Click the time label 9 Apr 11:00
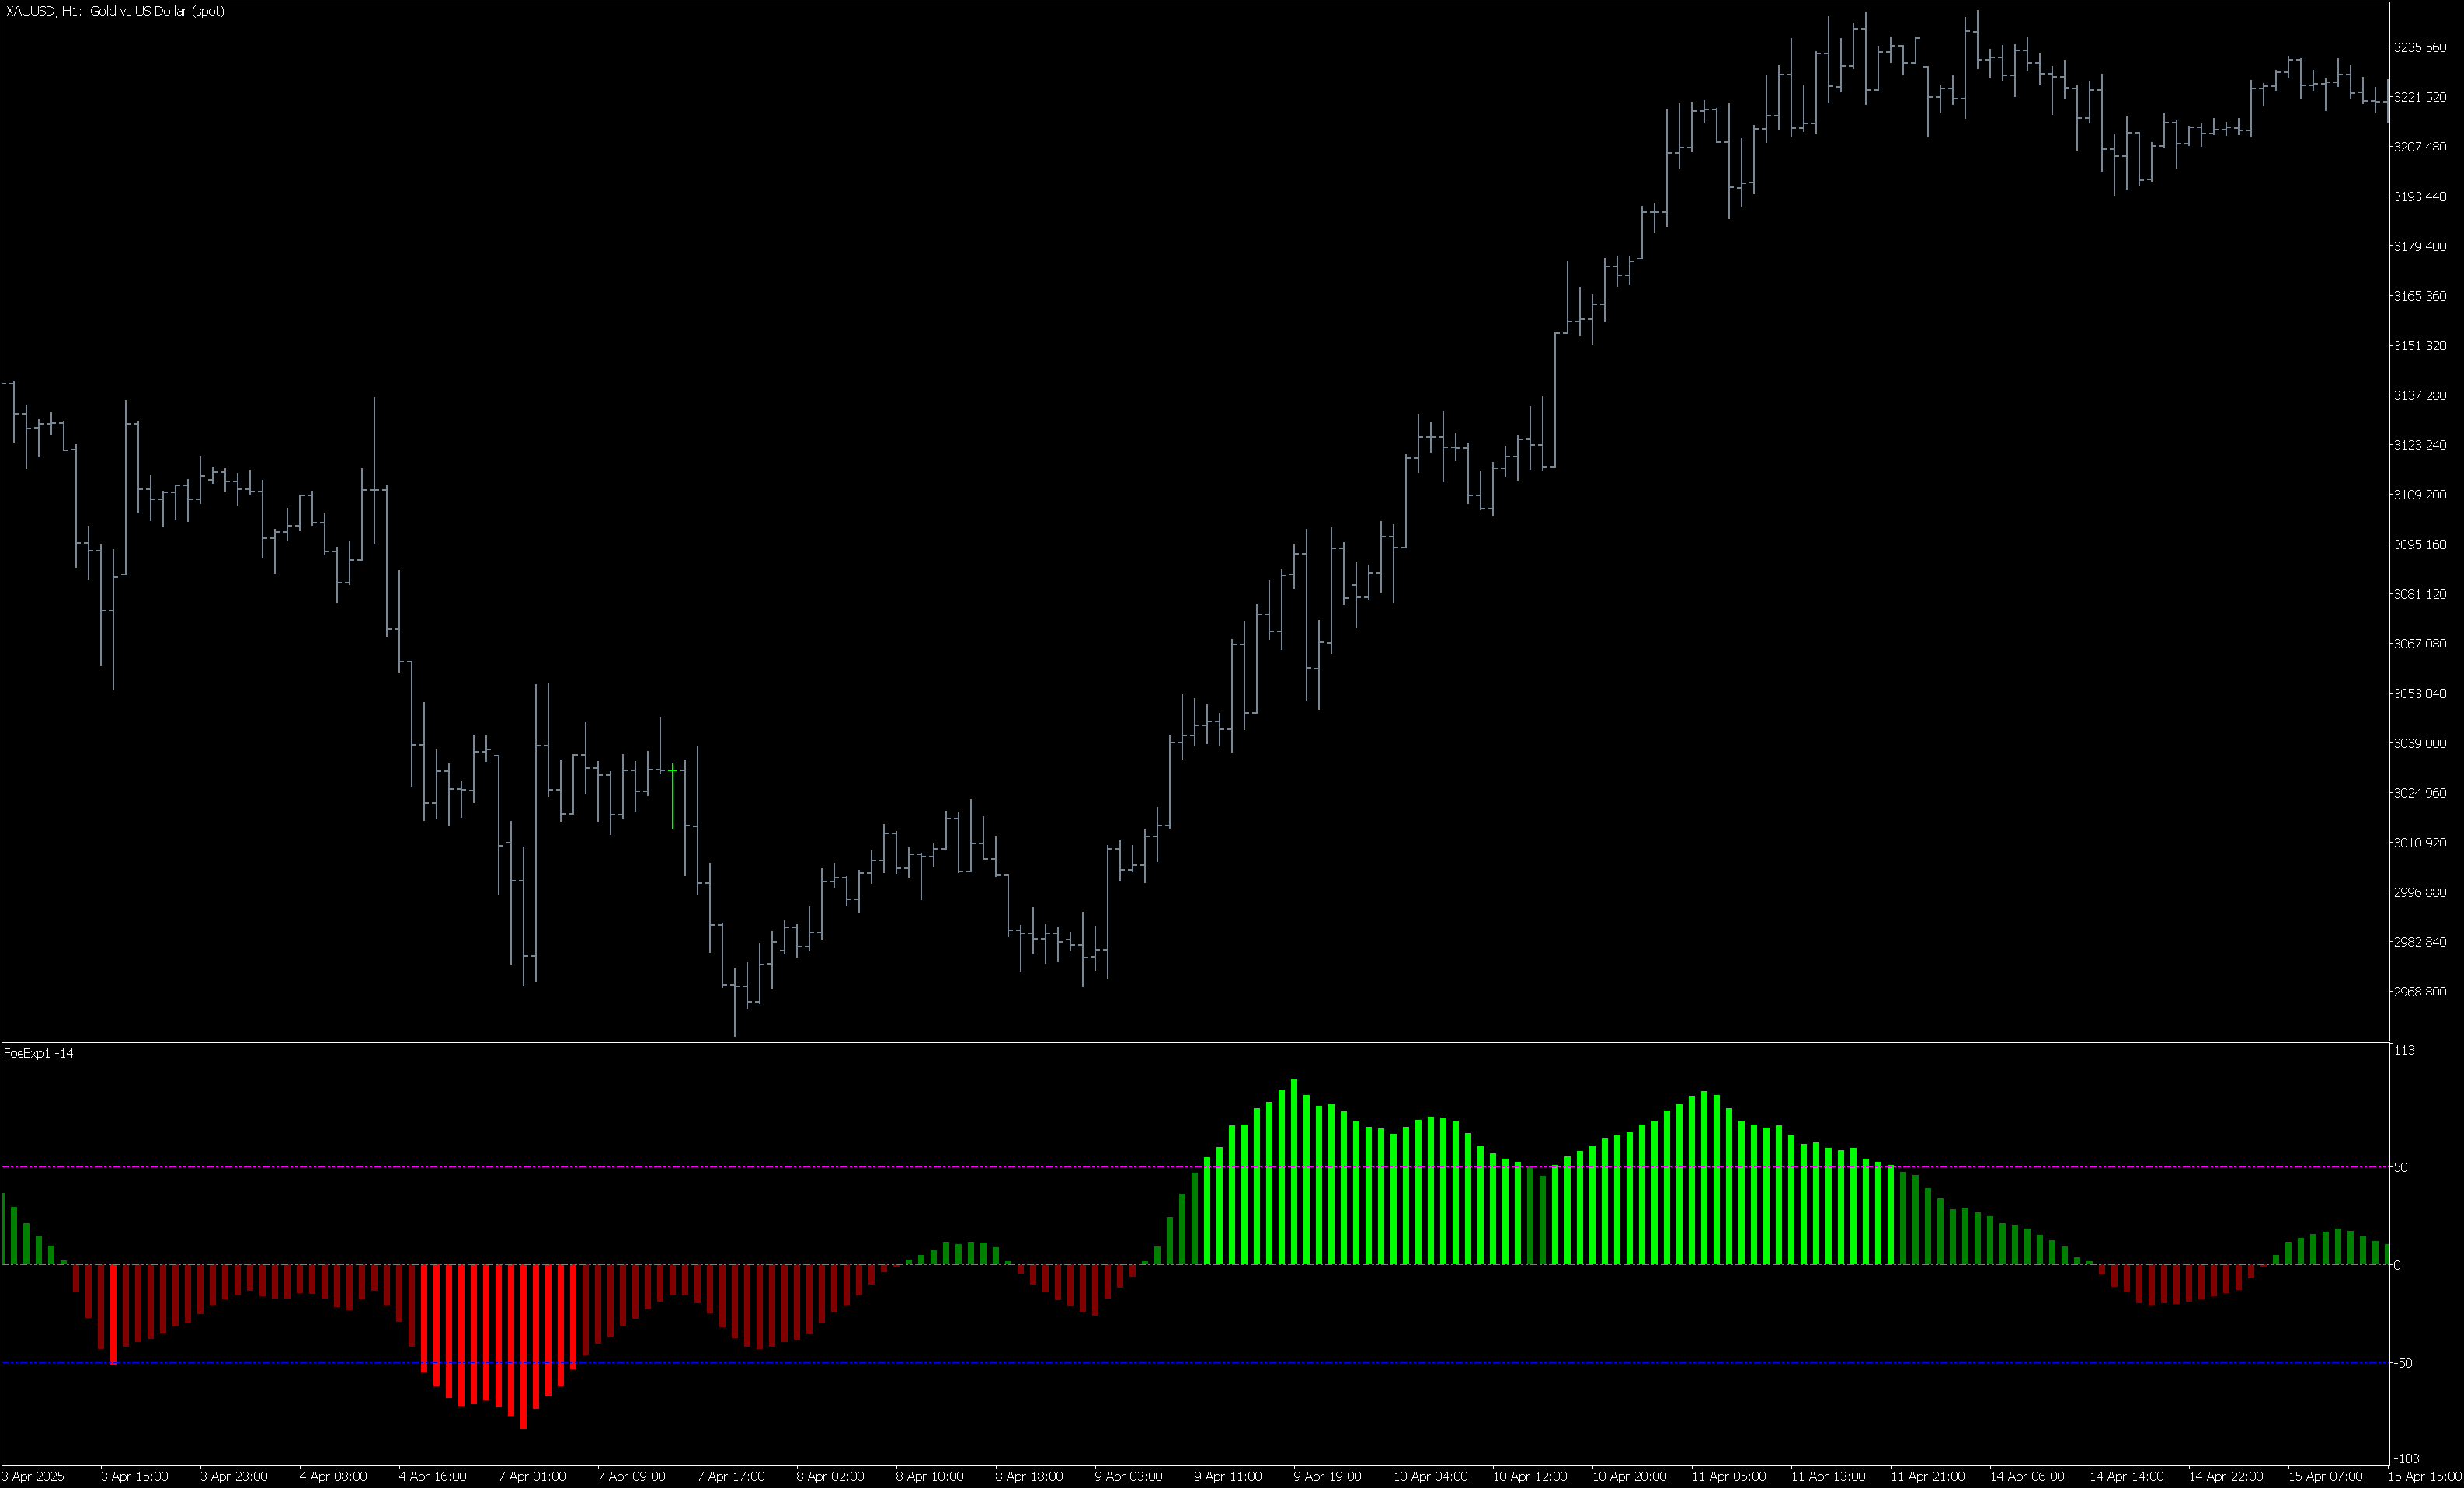 [x=1228, y=1477]
